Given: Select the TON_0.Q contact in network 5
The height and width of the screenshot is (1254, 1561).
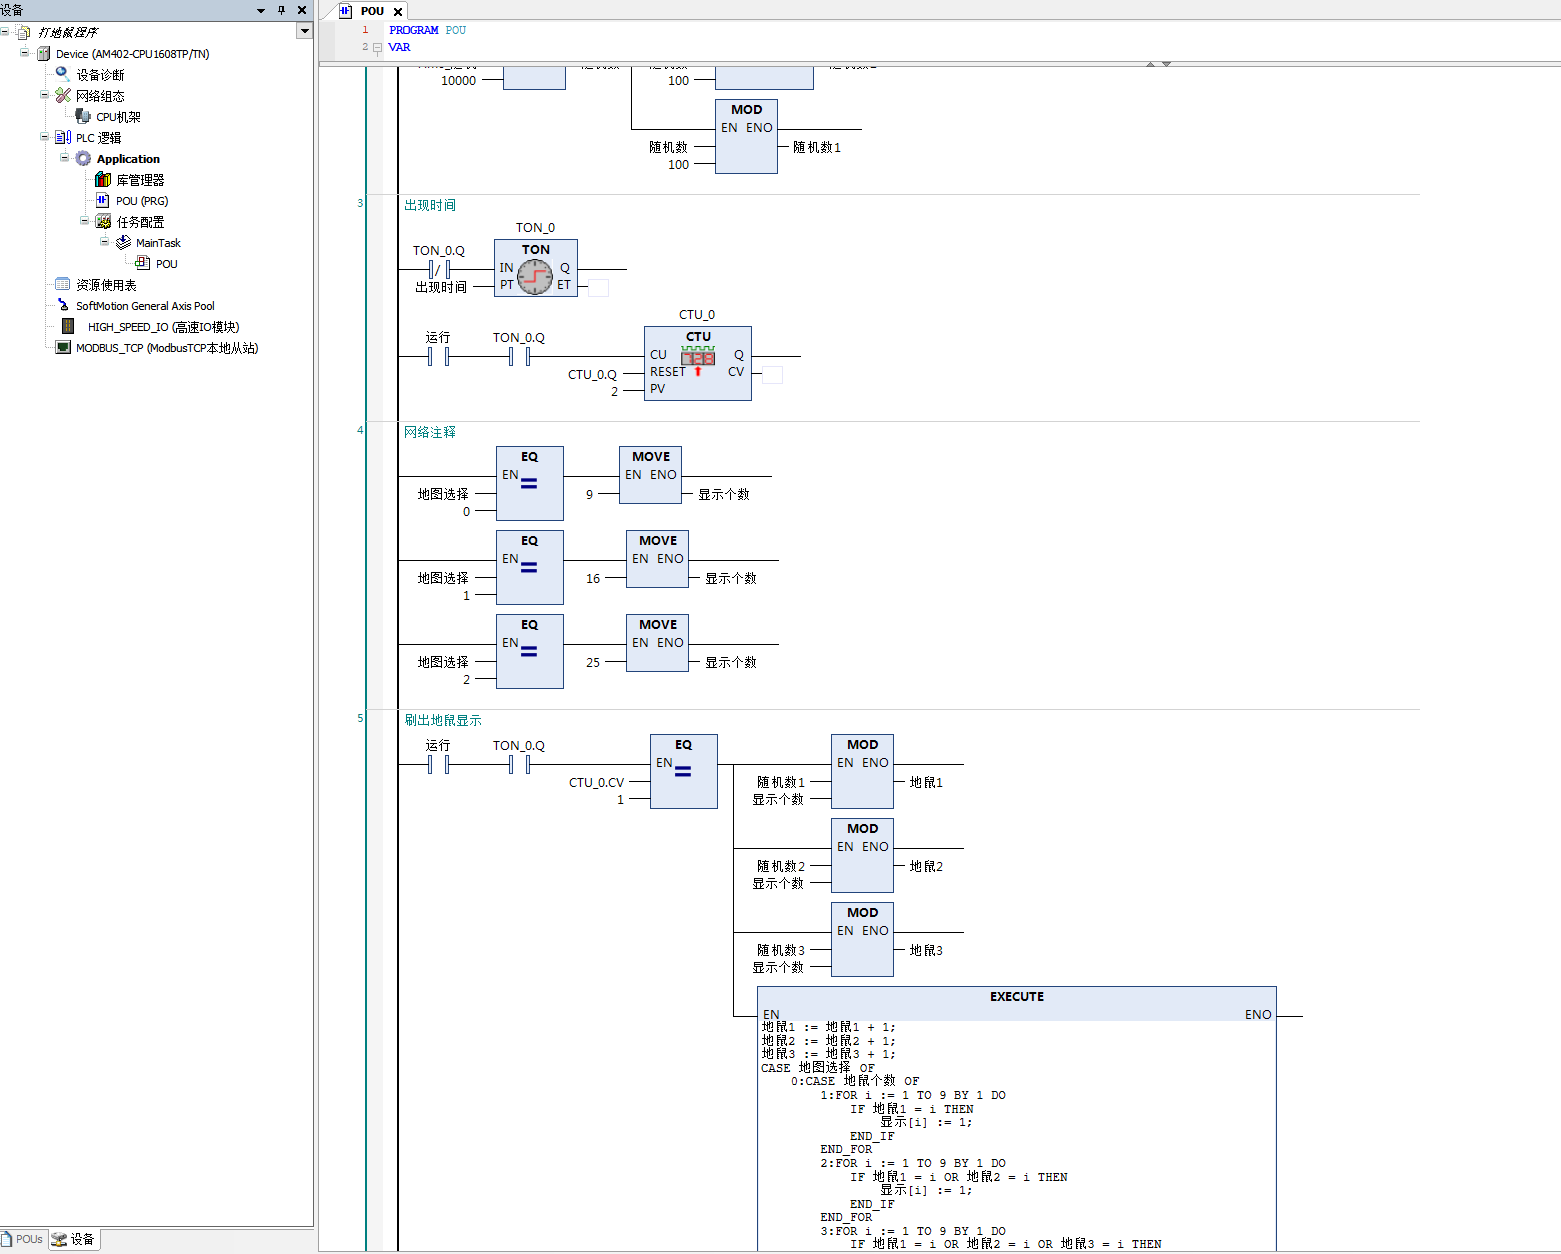Looking at the screenshot, I should (x=519, y=764).
